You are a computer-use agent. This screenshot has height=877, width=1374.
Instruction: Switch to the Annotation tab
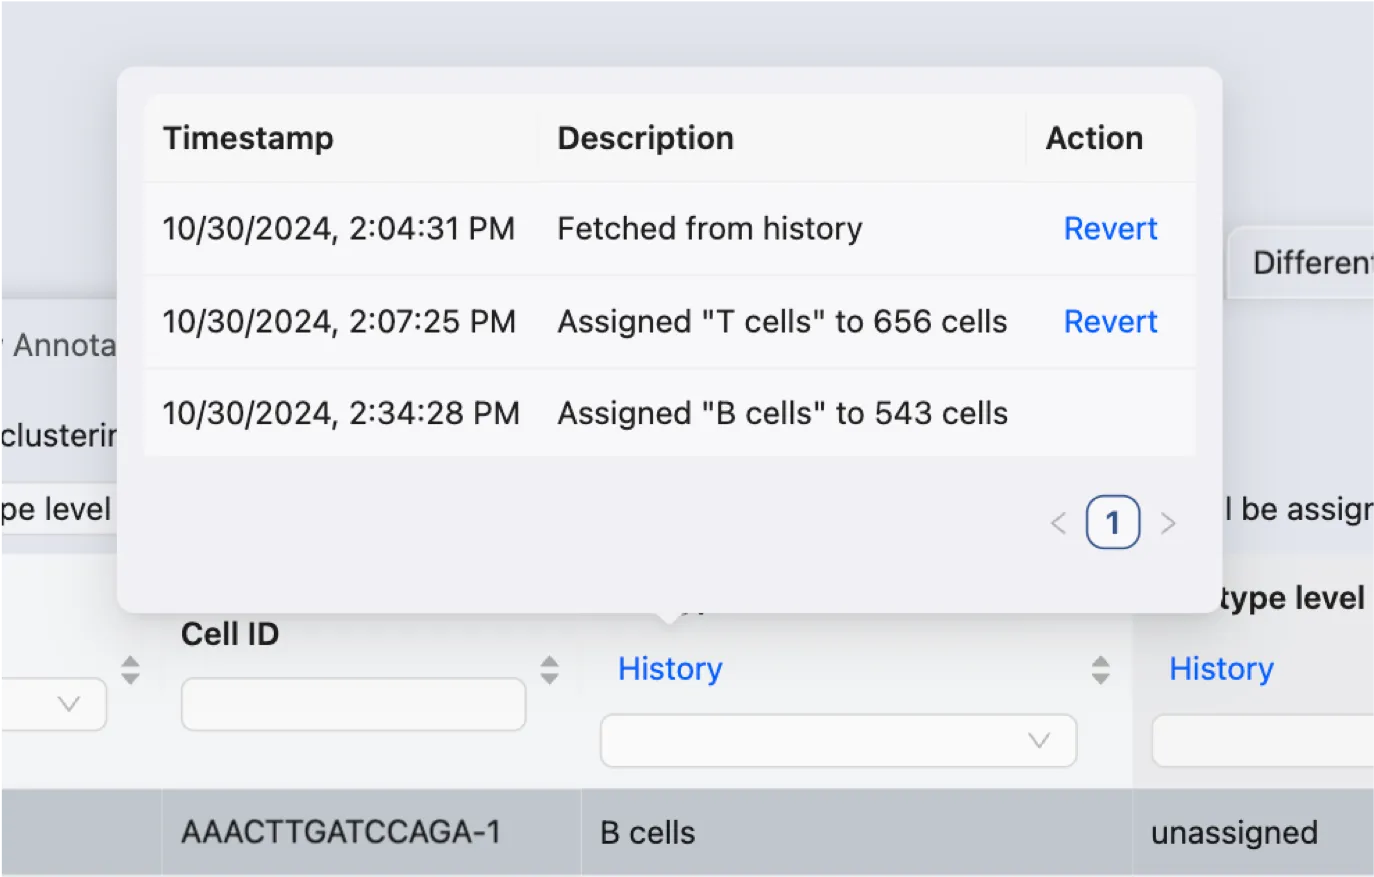click(60, 346)
